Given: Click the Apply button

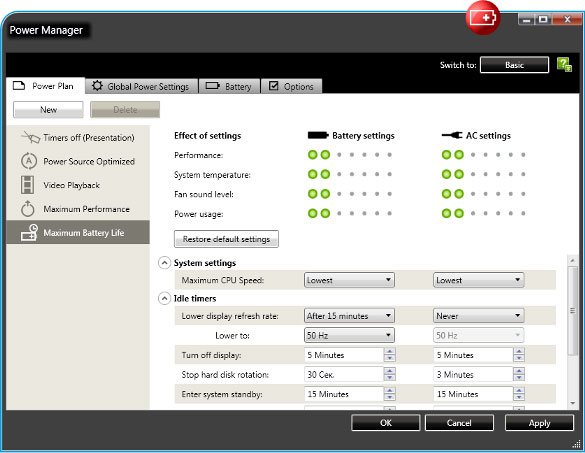Looking at the screenshot, I should click(539, 423).
